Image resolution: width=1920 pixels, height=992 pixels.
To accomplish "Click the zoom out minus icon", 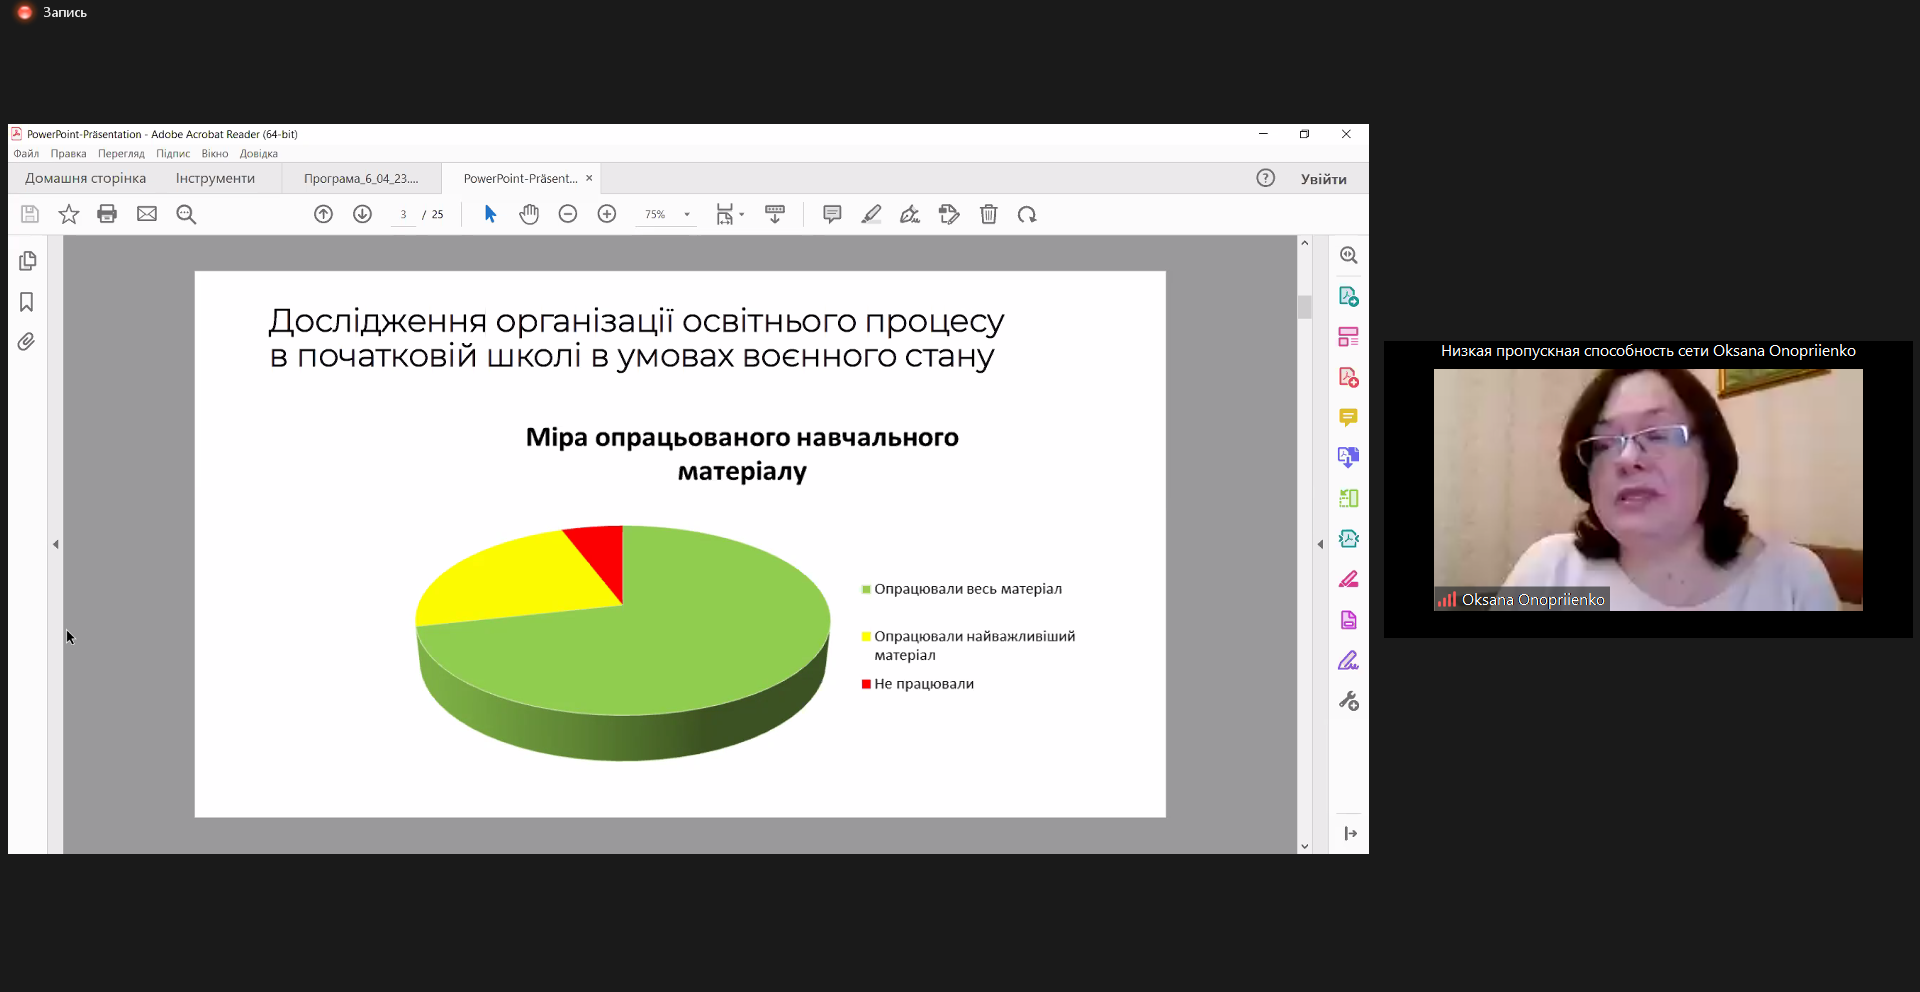I will click(x=568, y=214).
